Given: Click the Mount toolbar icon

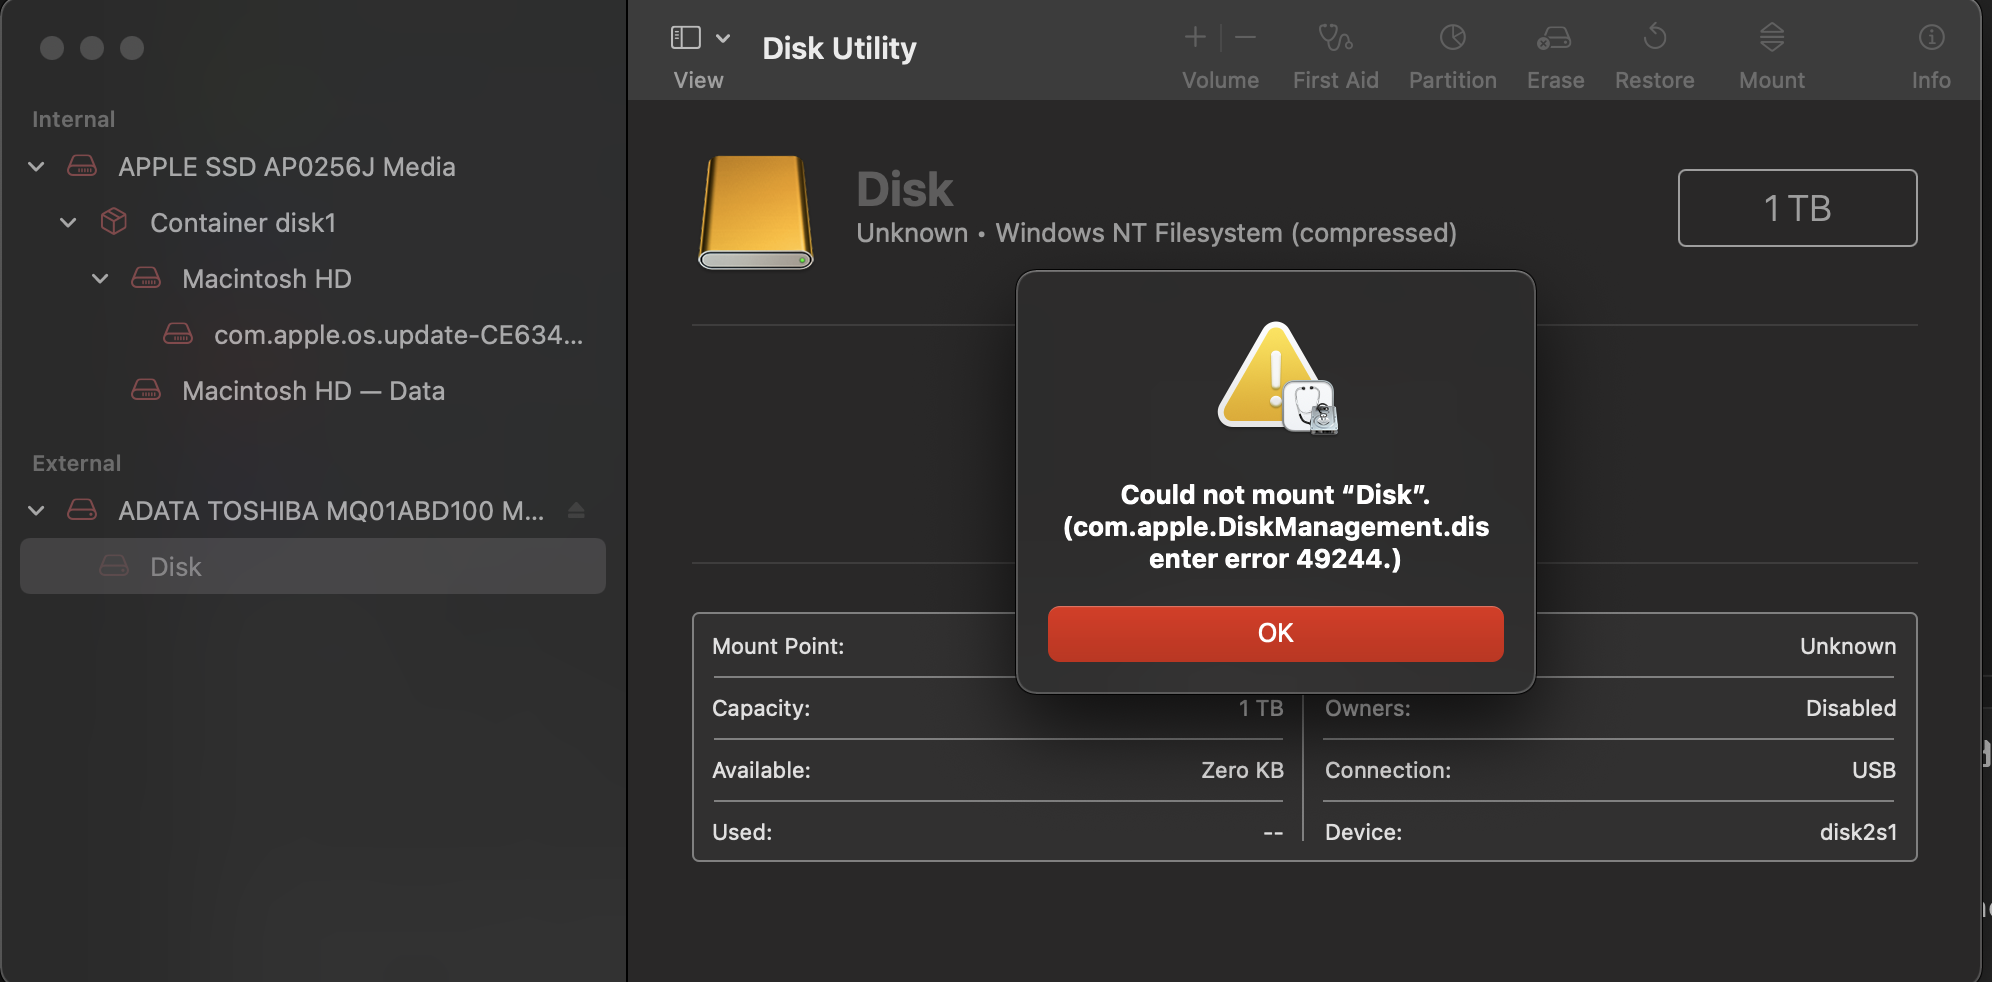Looking at the screenshot, I should coord(1772,38).
